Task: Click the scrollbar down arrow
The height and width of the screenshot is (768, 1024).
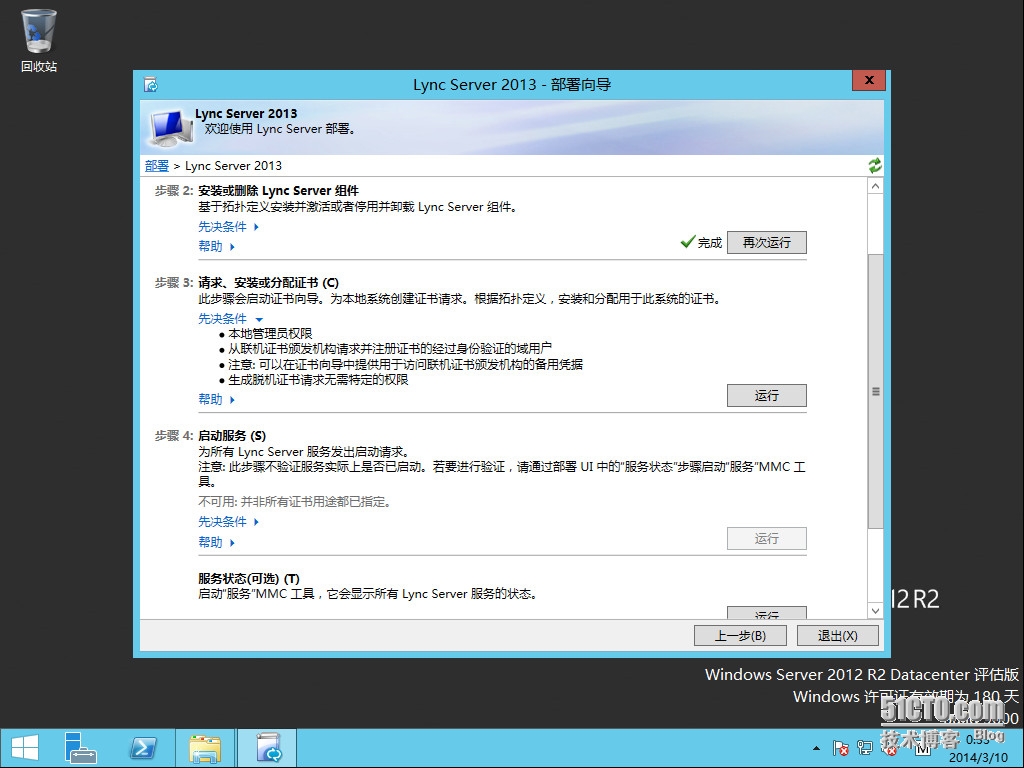Action: click(875, 611)
